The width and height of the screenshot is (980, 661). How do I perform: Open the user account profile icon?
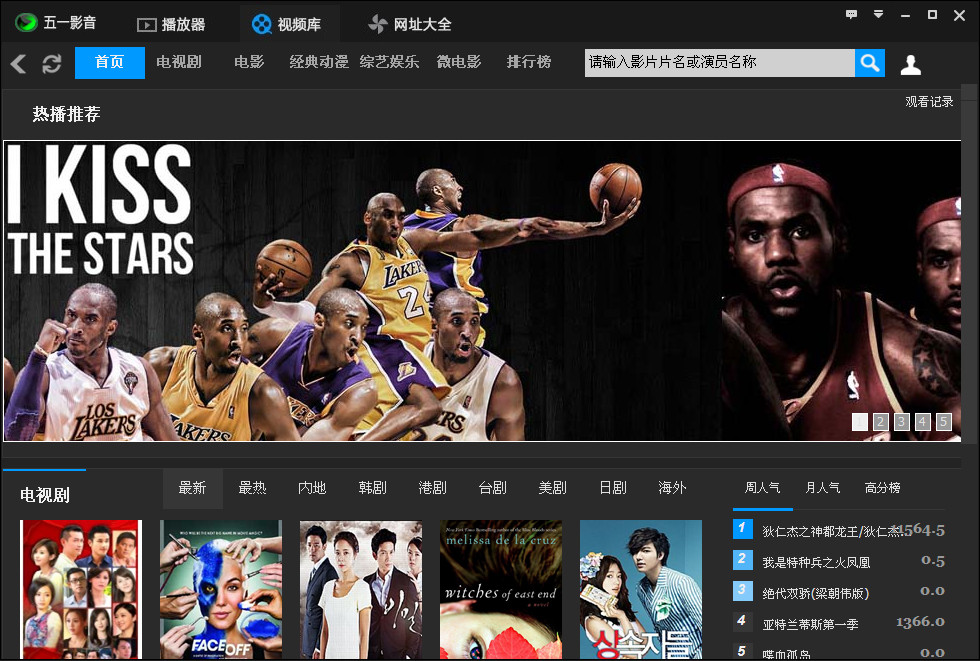pyautogui.click(x=911, y=64)
